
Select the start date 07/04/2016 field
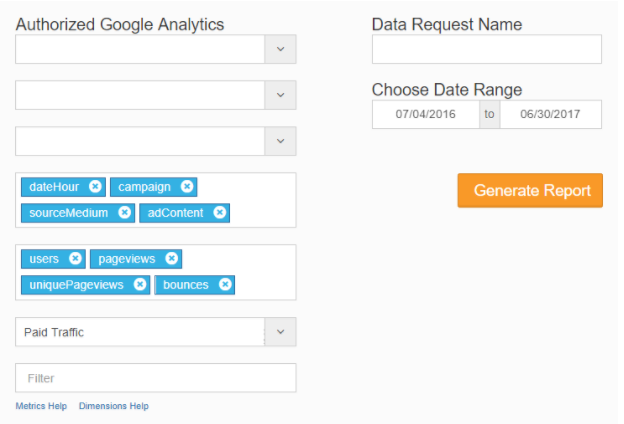425,114
